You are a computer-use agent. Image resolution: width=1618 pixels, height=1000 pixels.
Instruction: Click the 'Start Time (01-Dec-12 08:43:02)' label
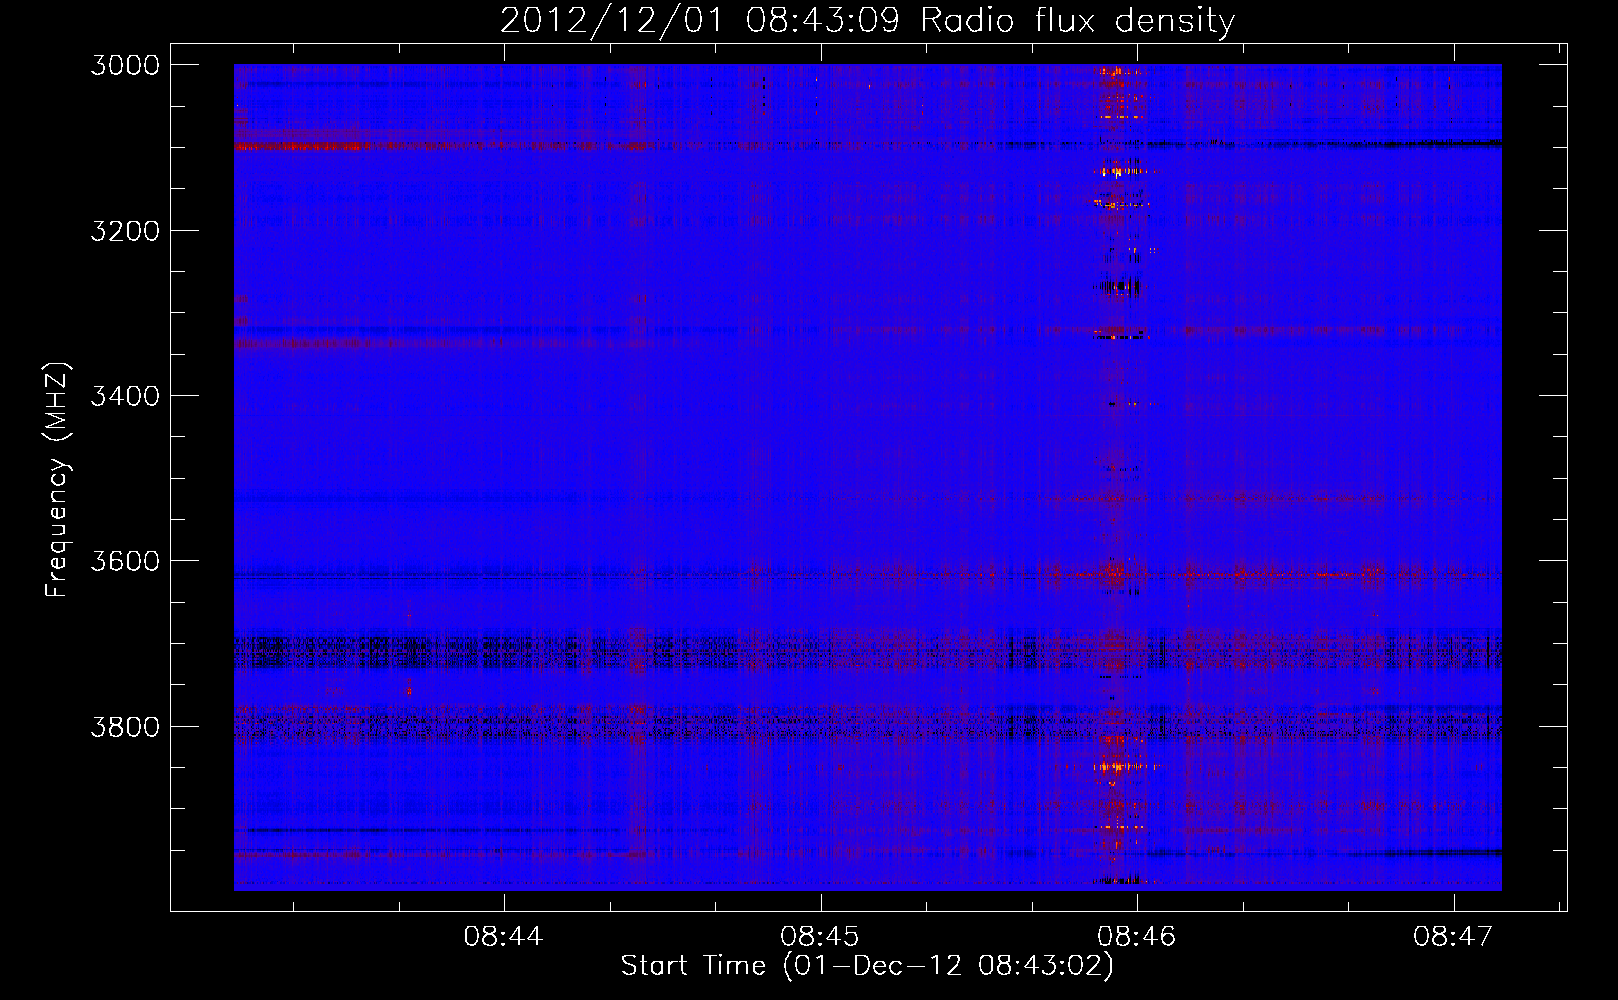tap(867, 966)
